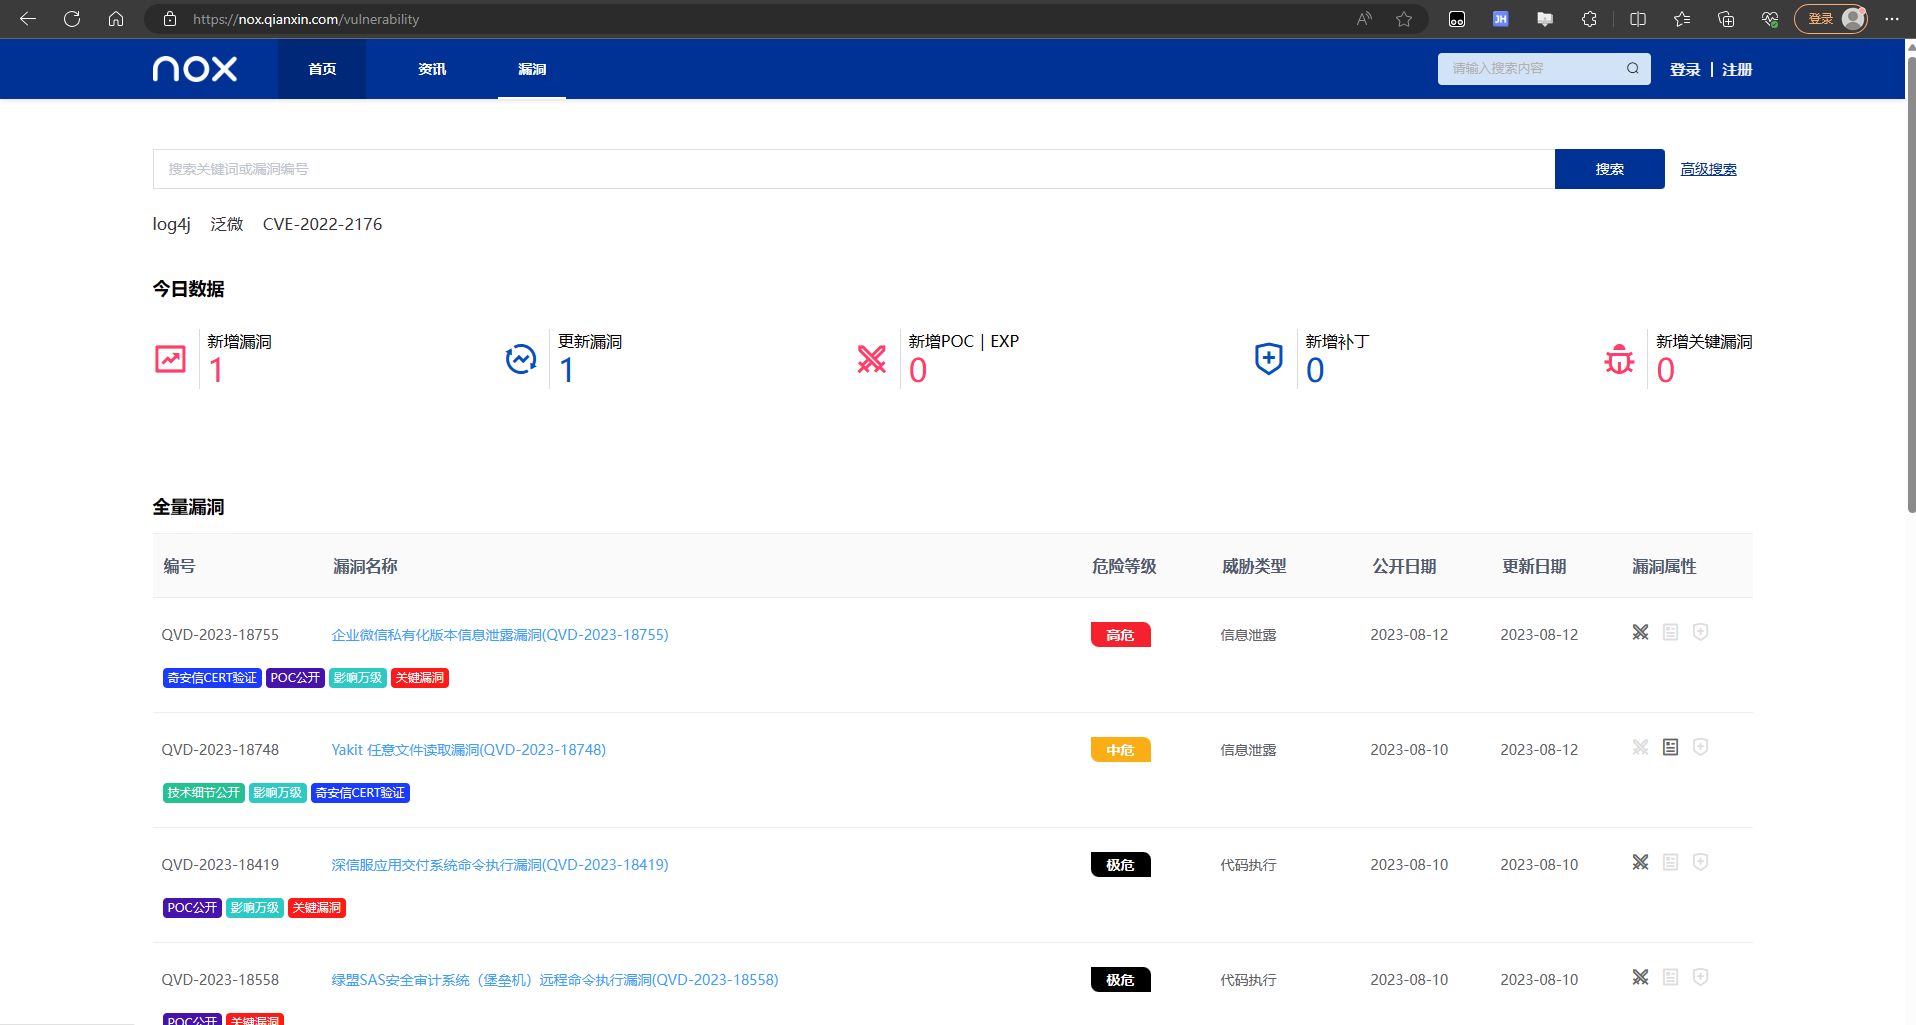
Task: Open the favorites list icon
Action: [x=1682, y=19]
